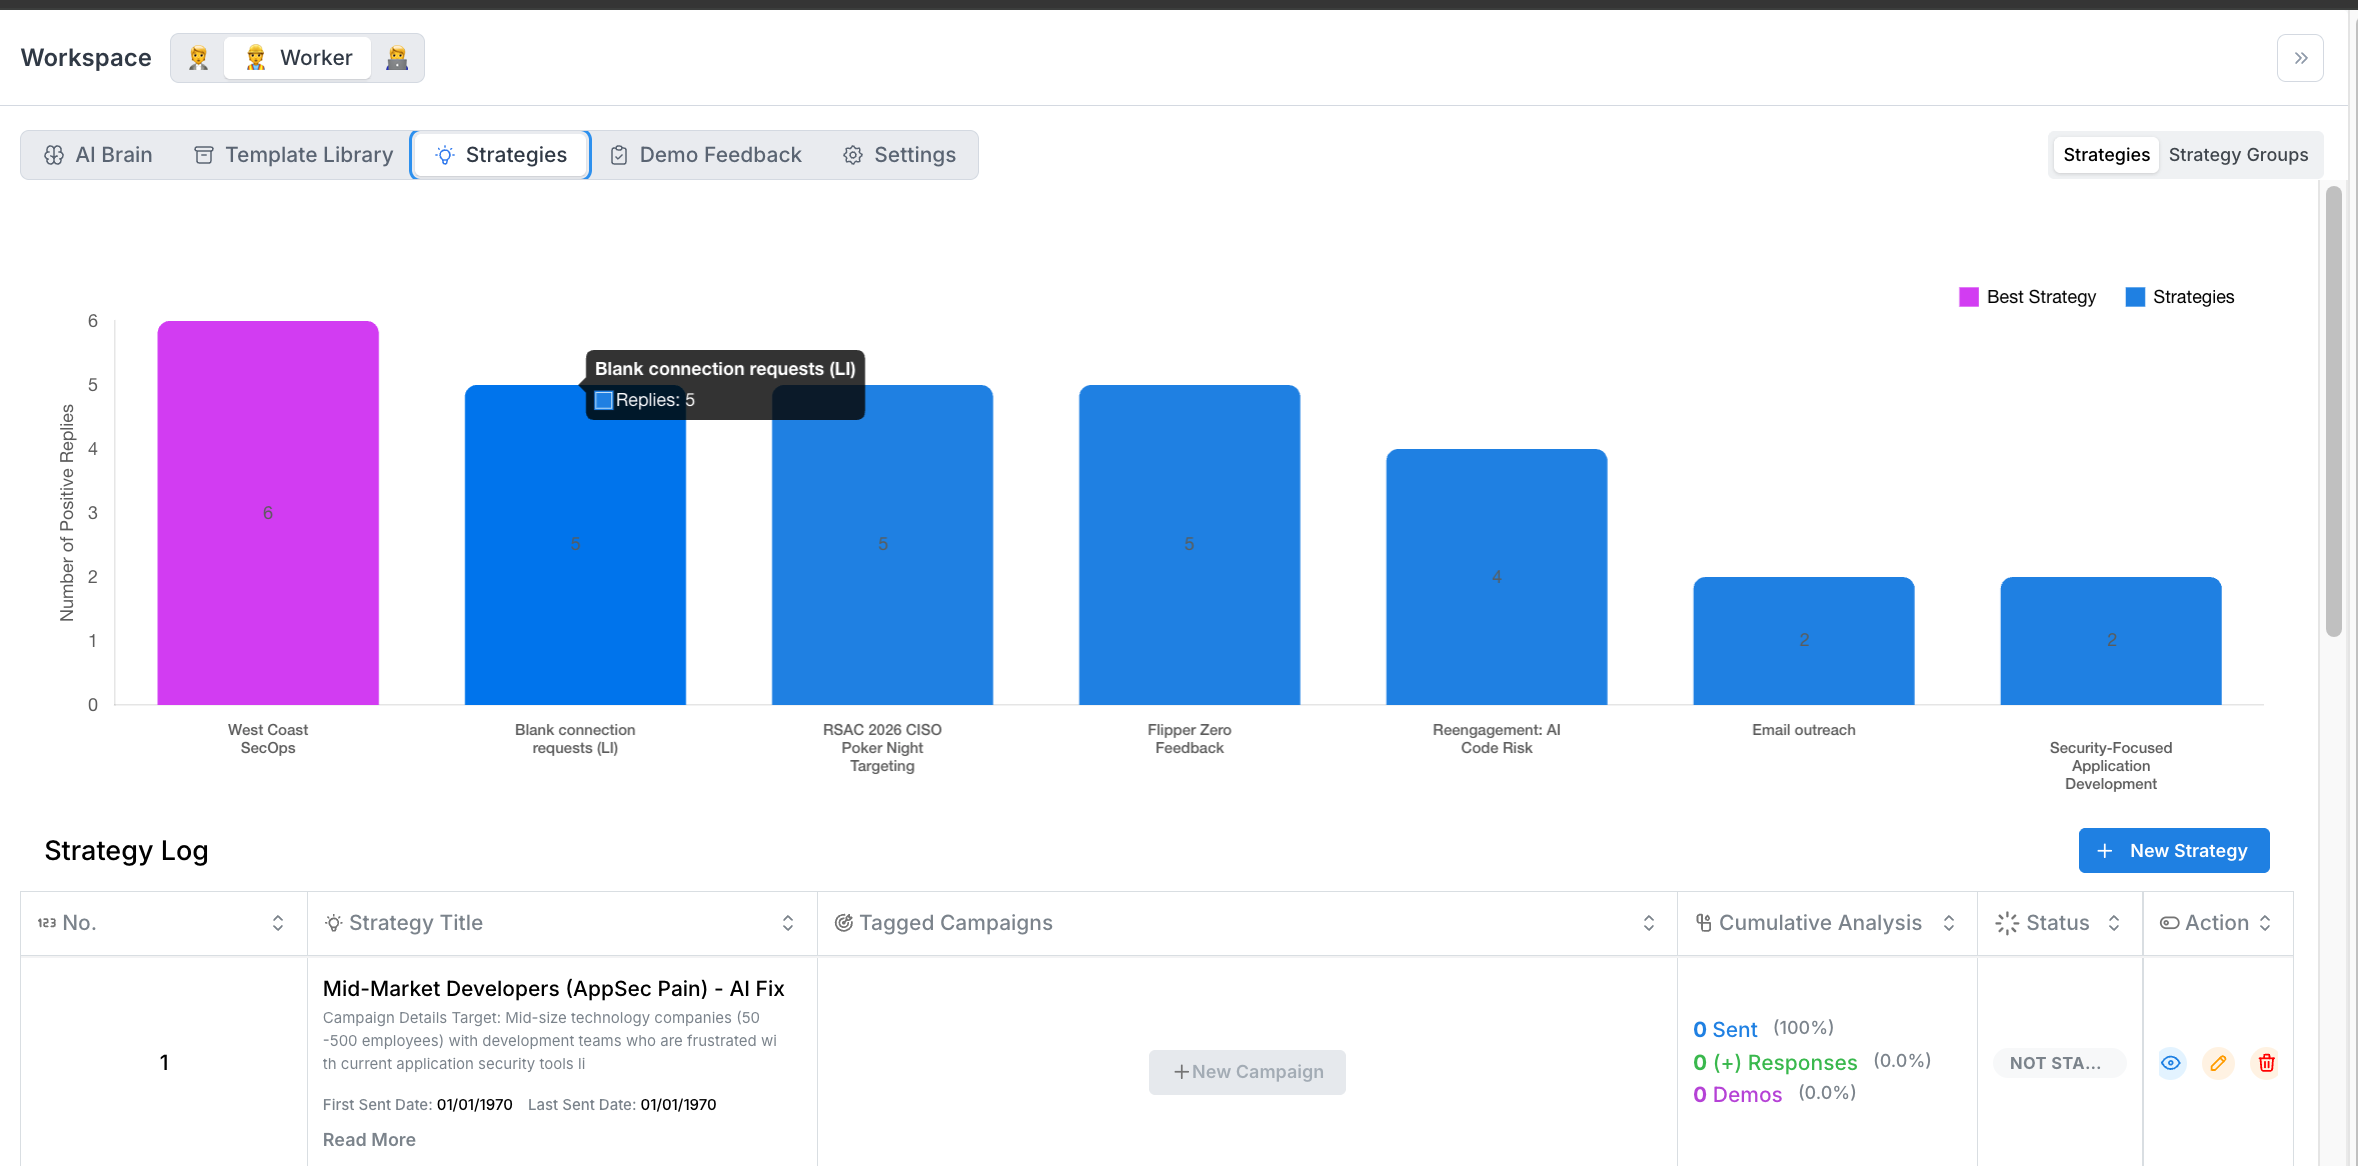The image size is (2358, 1166).
Task: Click the Strategy Log heading
Action: click(x=126, y=851)
